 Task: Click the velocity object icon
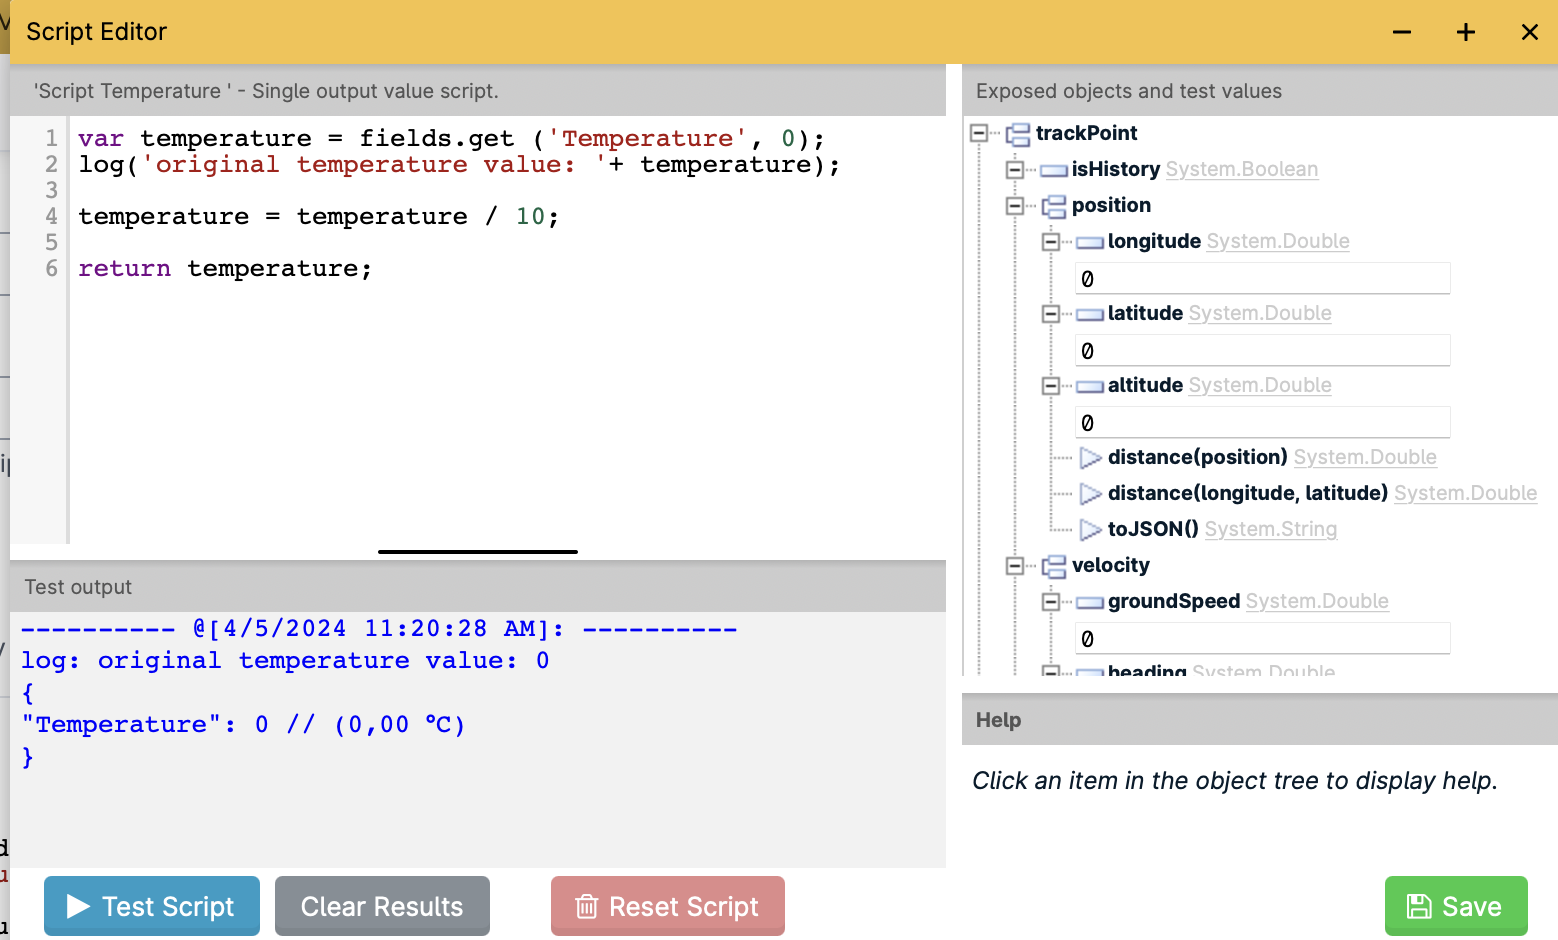1053,566
